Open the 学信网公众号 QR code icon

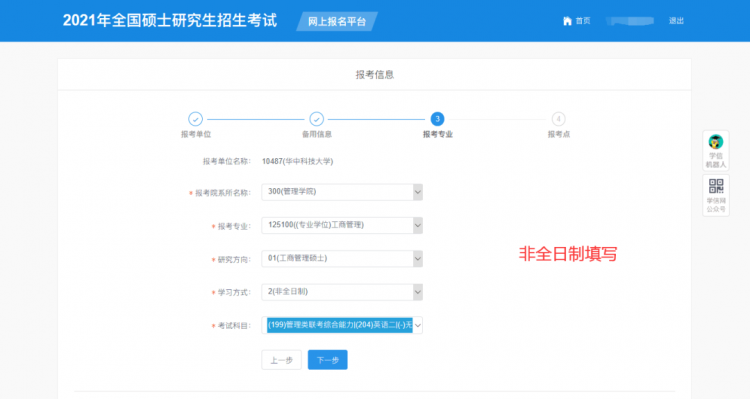point(716,186)
